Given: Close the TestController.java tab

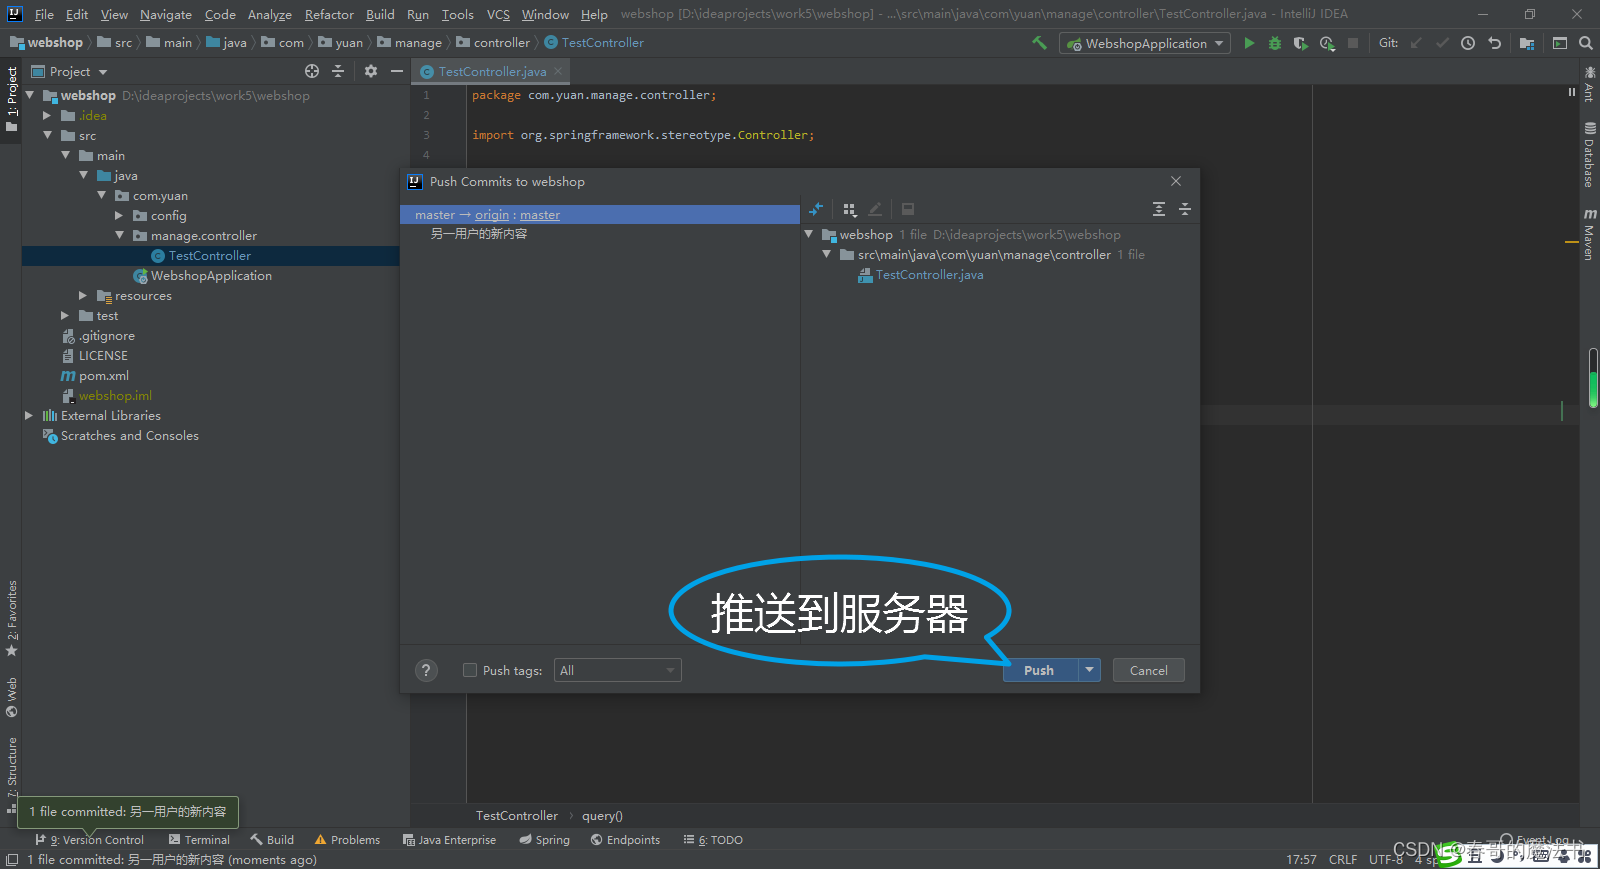Looking at the screenshot, I should 558,71.
